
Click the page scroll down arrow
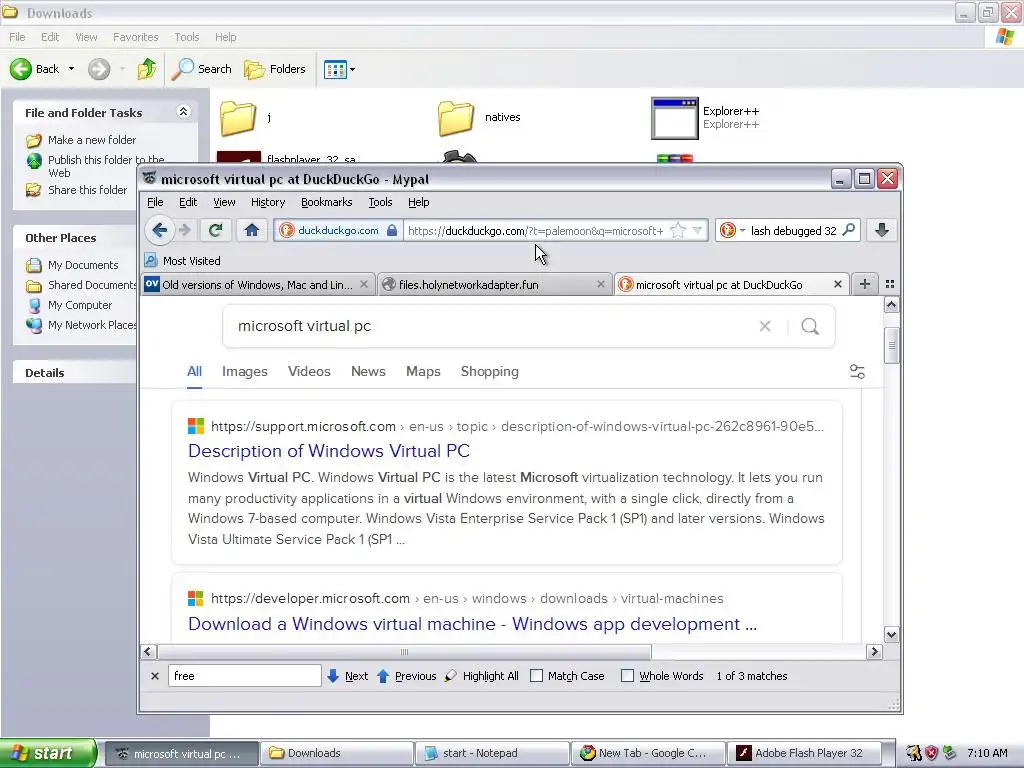[891, 634]
